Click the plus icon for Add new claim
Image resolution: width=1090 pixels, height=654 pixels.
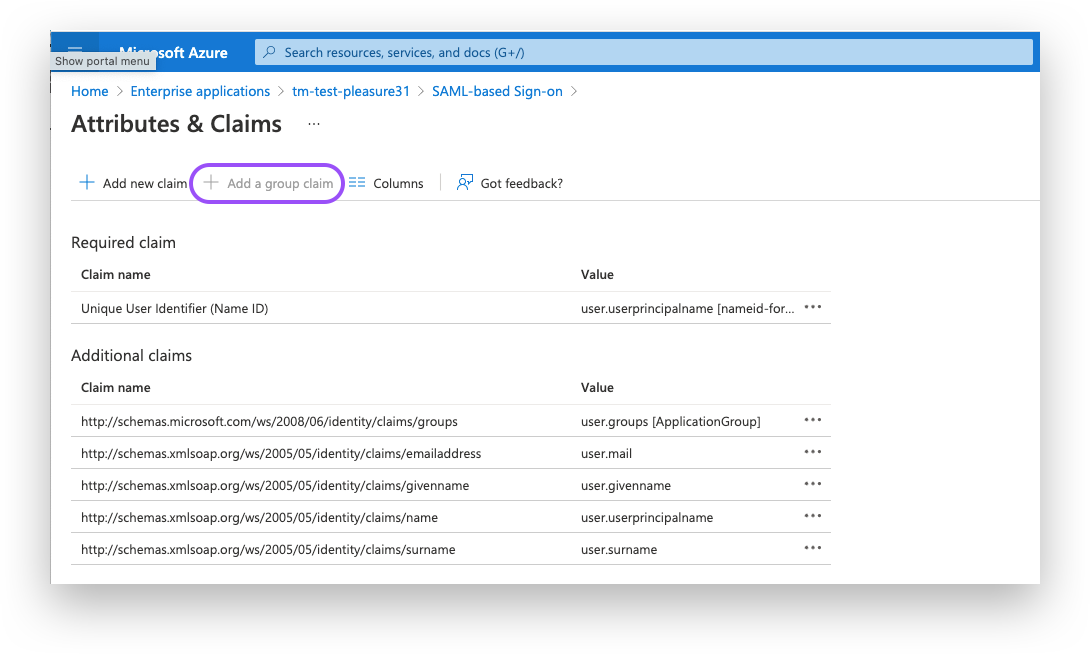click(87, 183)
